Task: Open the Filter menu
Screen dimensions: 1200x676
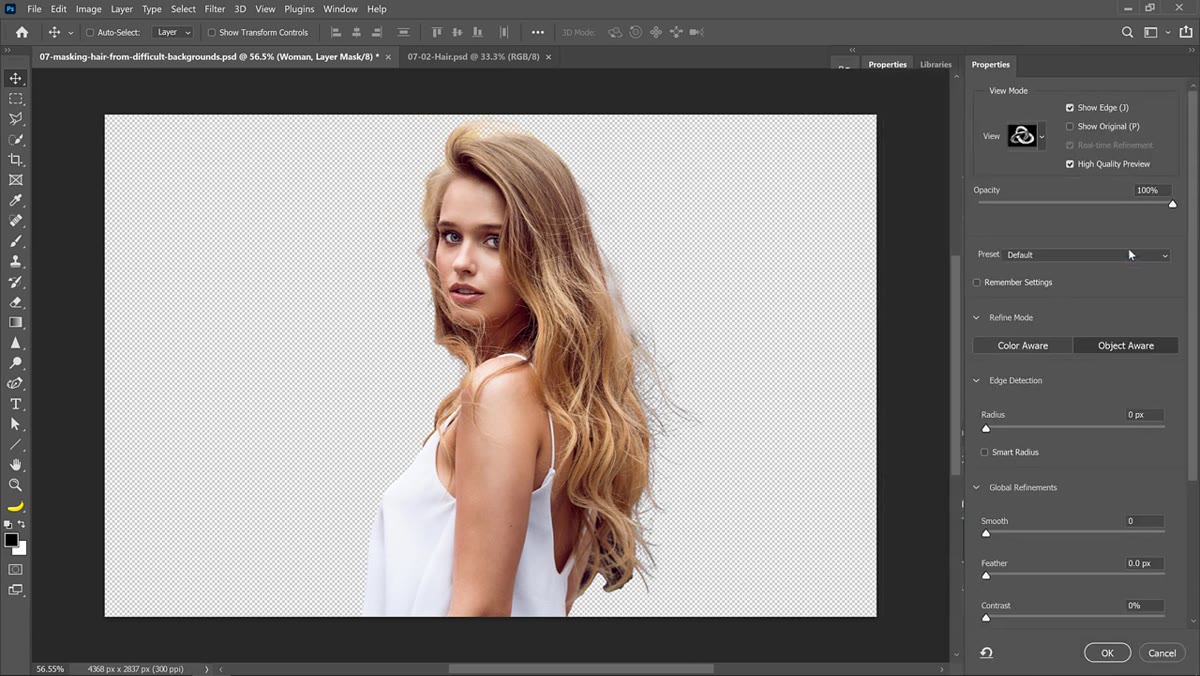Action: 215,9
